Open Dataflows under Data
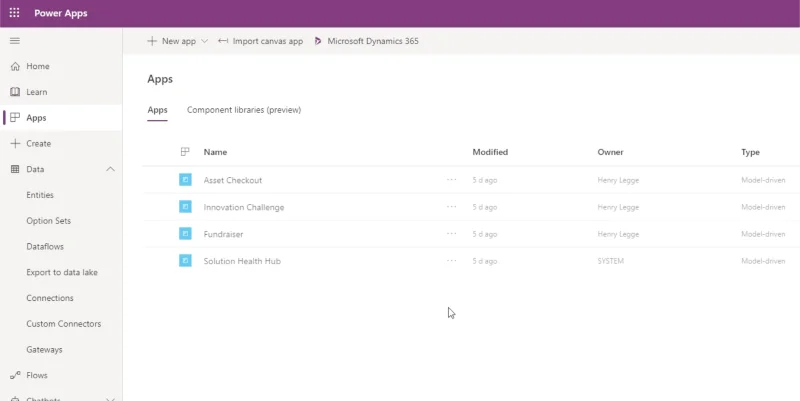Viewport: 800px width, 401px height. click(x=45, y=246)
